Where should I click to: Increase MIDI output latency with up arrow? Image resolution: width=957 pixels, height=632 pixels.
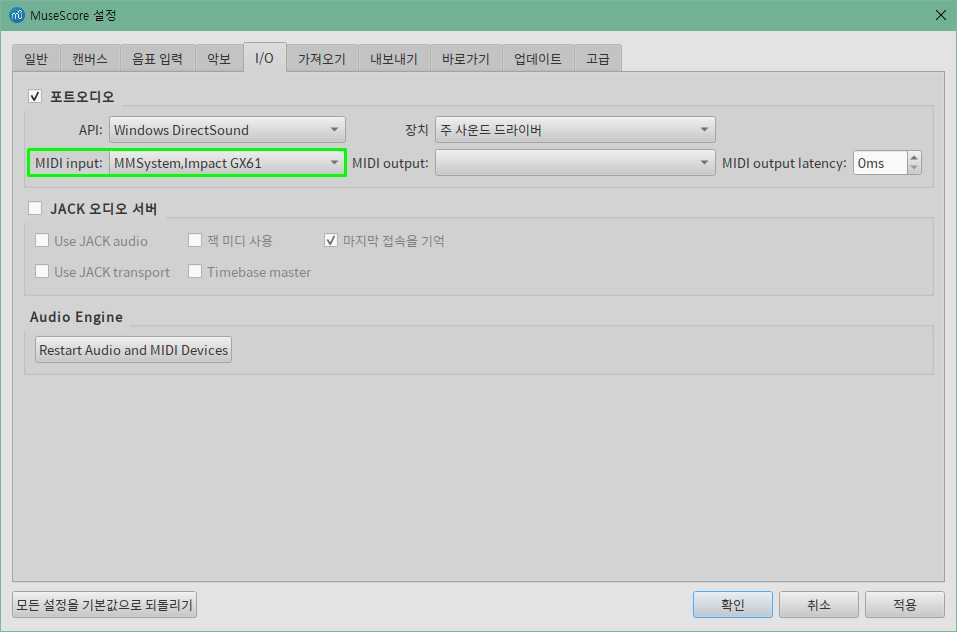click(x=914, y=157)
